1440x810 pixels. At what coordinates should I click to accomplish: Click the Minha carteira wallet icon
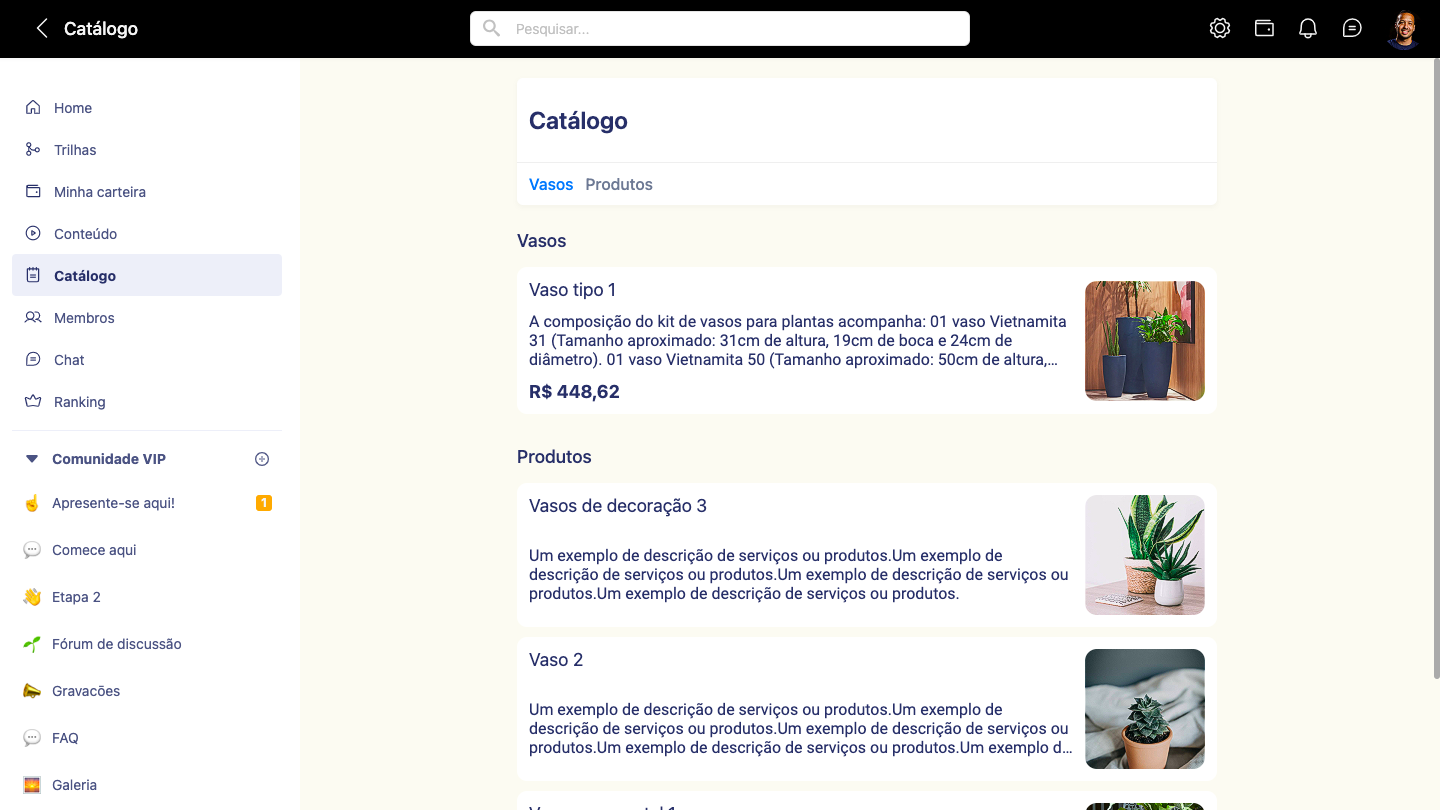click(x=33, y=192)
